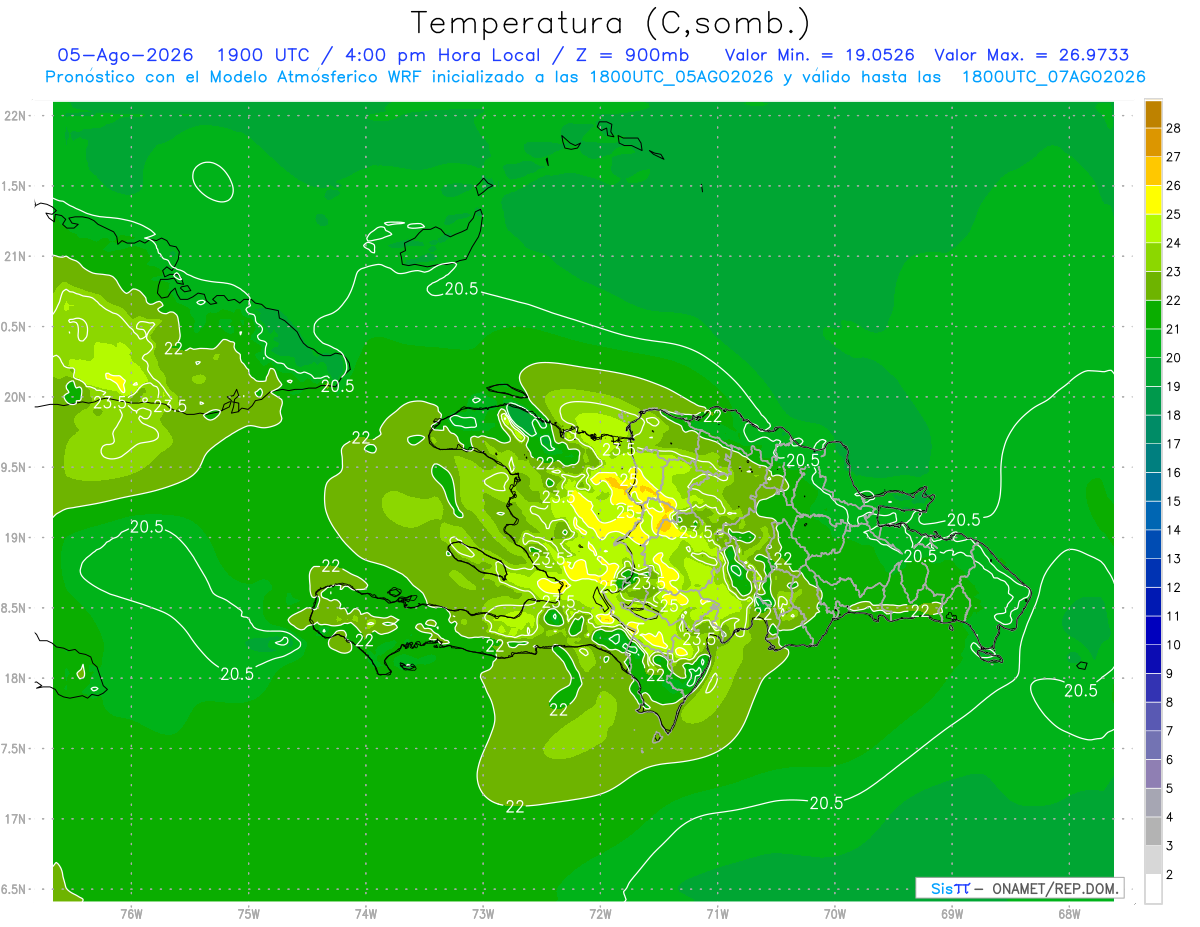Image resolution: width=1200 pixels, height=927 pixels.
Task: Select the date text "05-Ago-2026"
Action: click(x=125, y=55)
